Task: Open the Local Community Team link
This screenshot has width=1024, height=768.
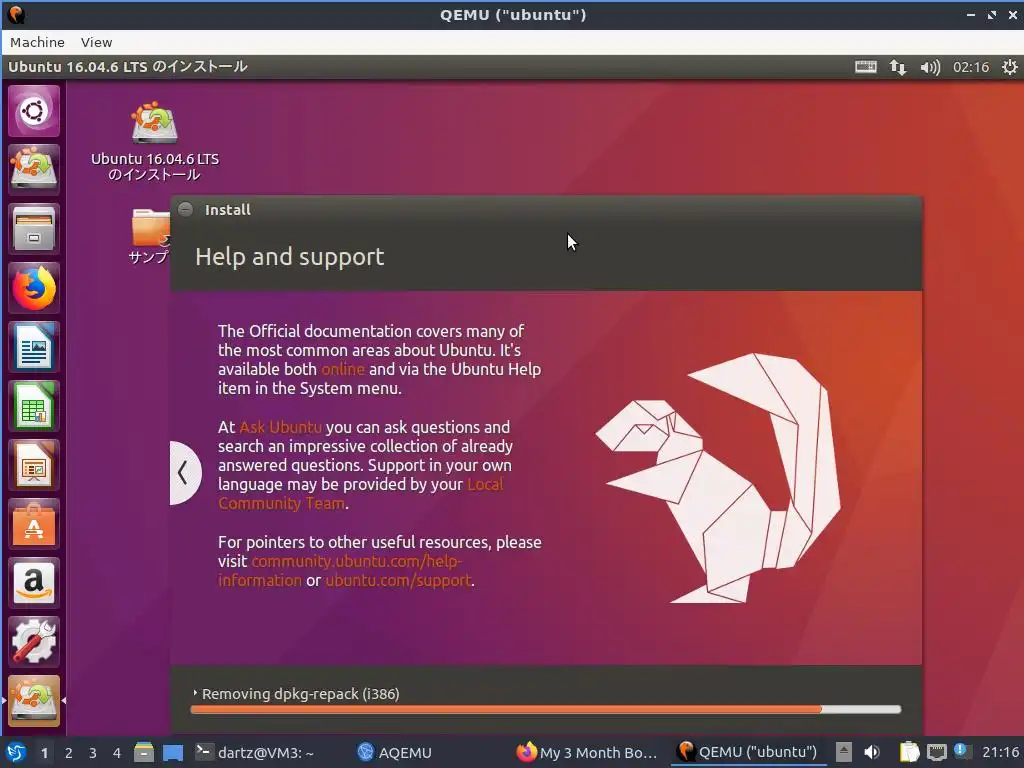Action: pyautogui.click(x=360, y=494)
